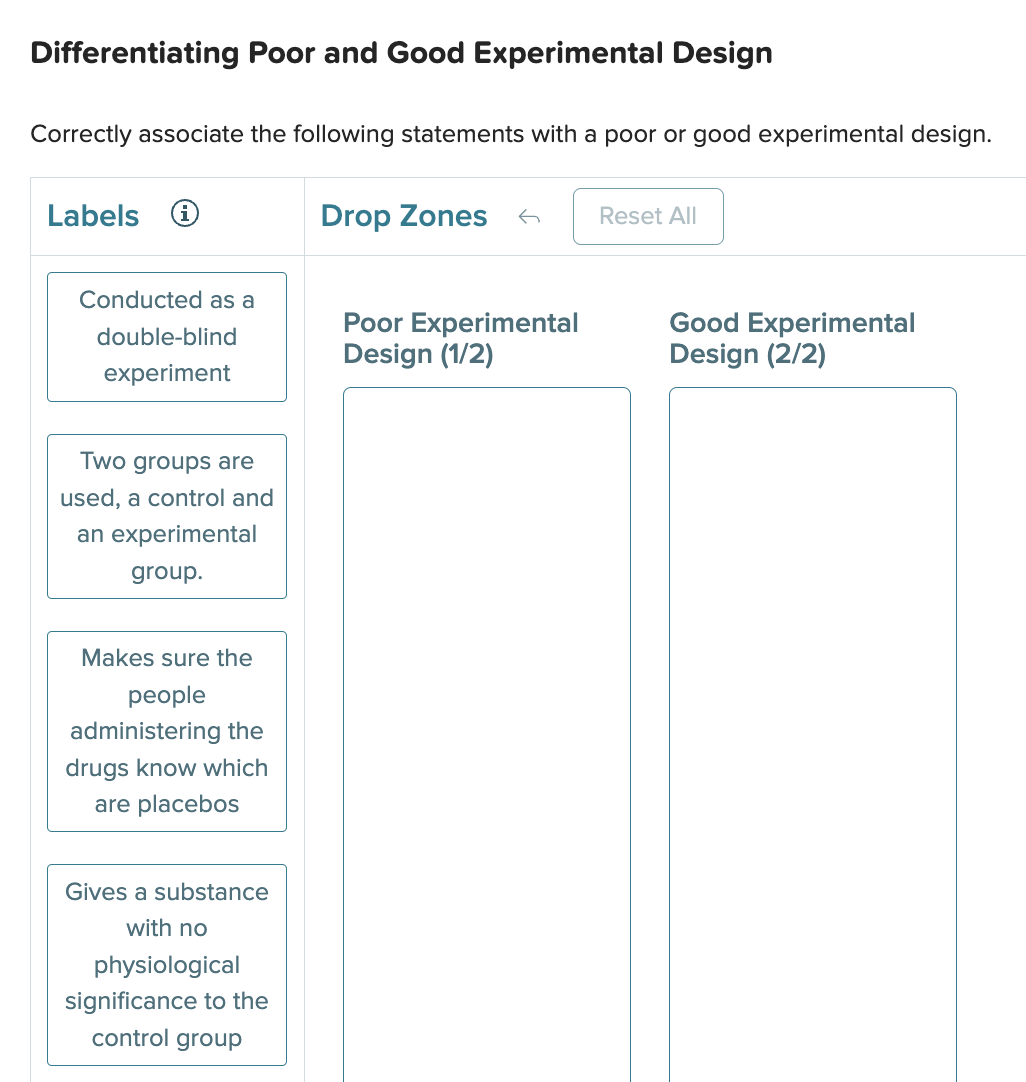Click the "Conducted as a double-blind experiment" label

coord(166,336)
